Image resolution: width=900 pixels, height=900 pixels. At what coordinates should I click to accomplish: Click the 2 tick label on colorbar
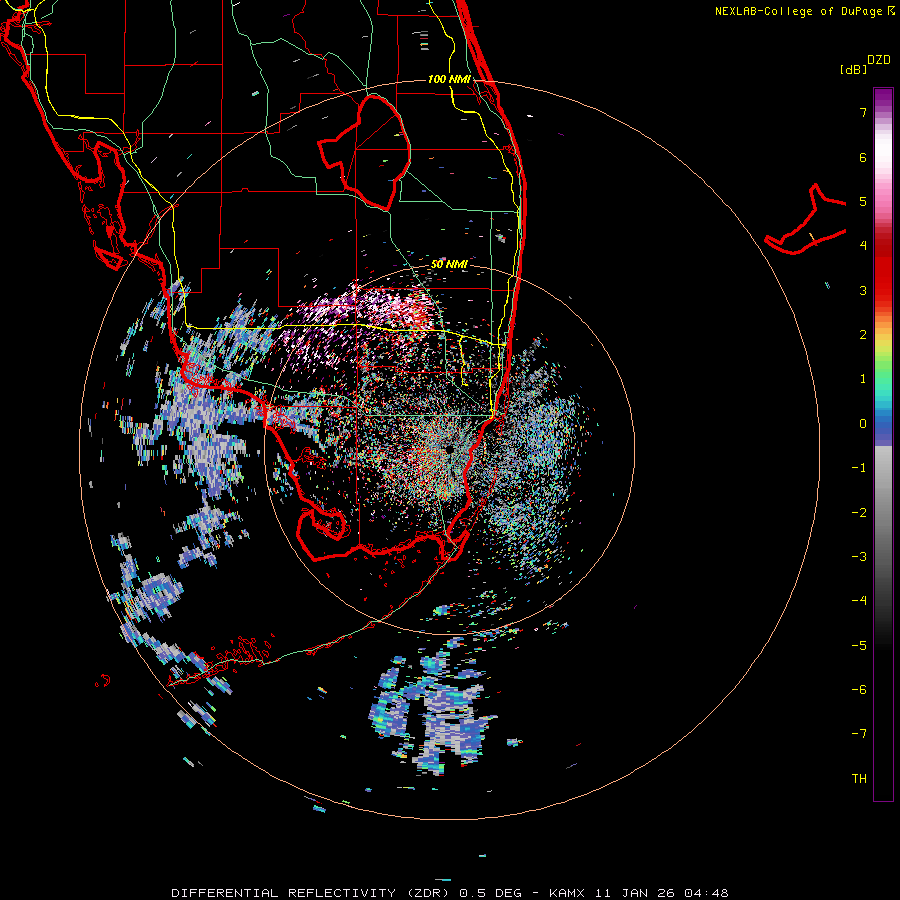(x=863, y=335)
